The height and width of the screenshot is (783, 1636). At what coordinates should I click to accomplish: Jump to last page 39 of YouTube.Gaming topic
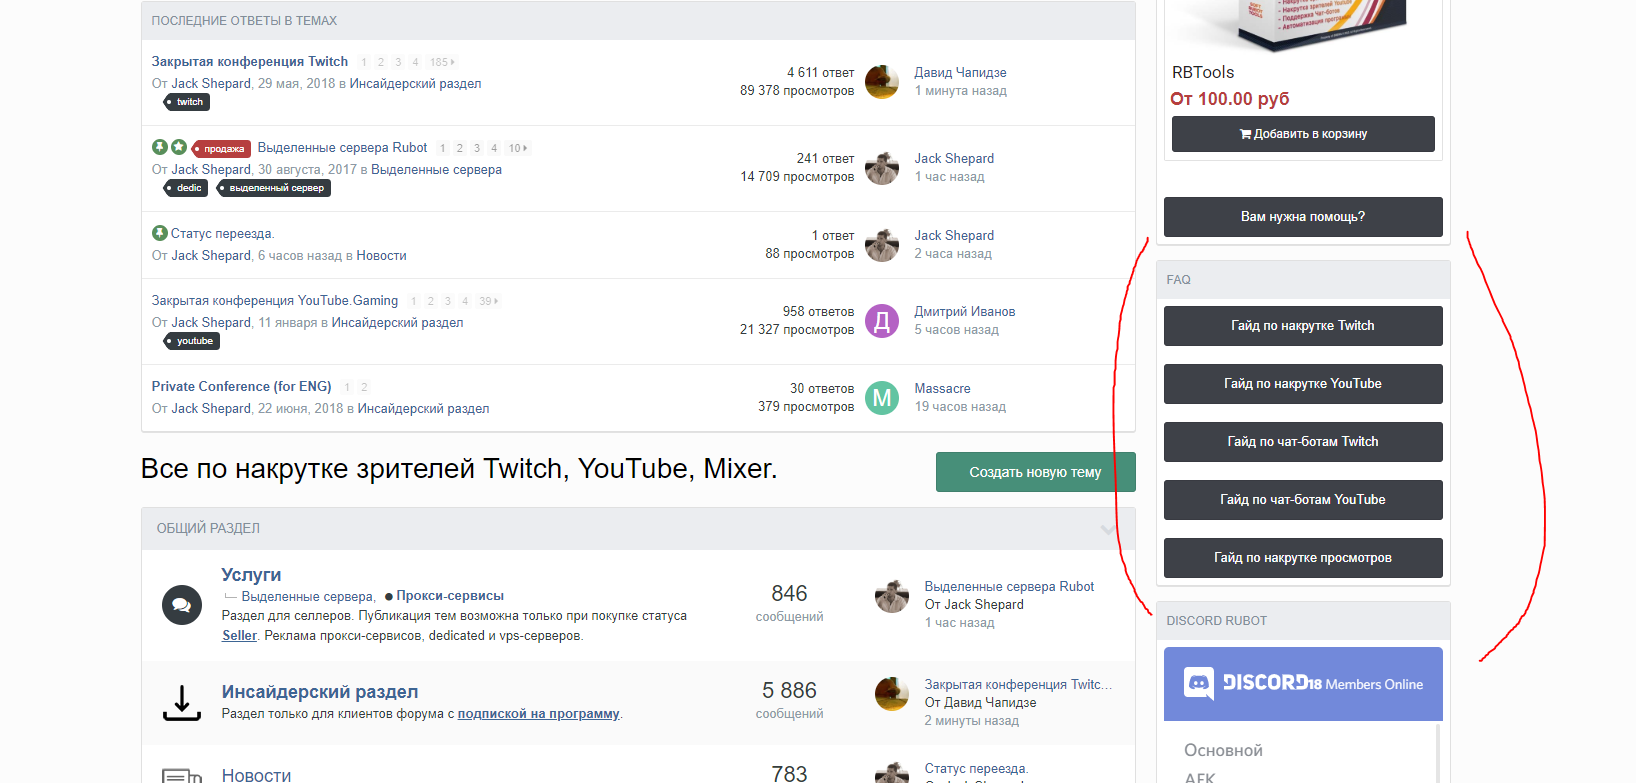pos(487,301)
